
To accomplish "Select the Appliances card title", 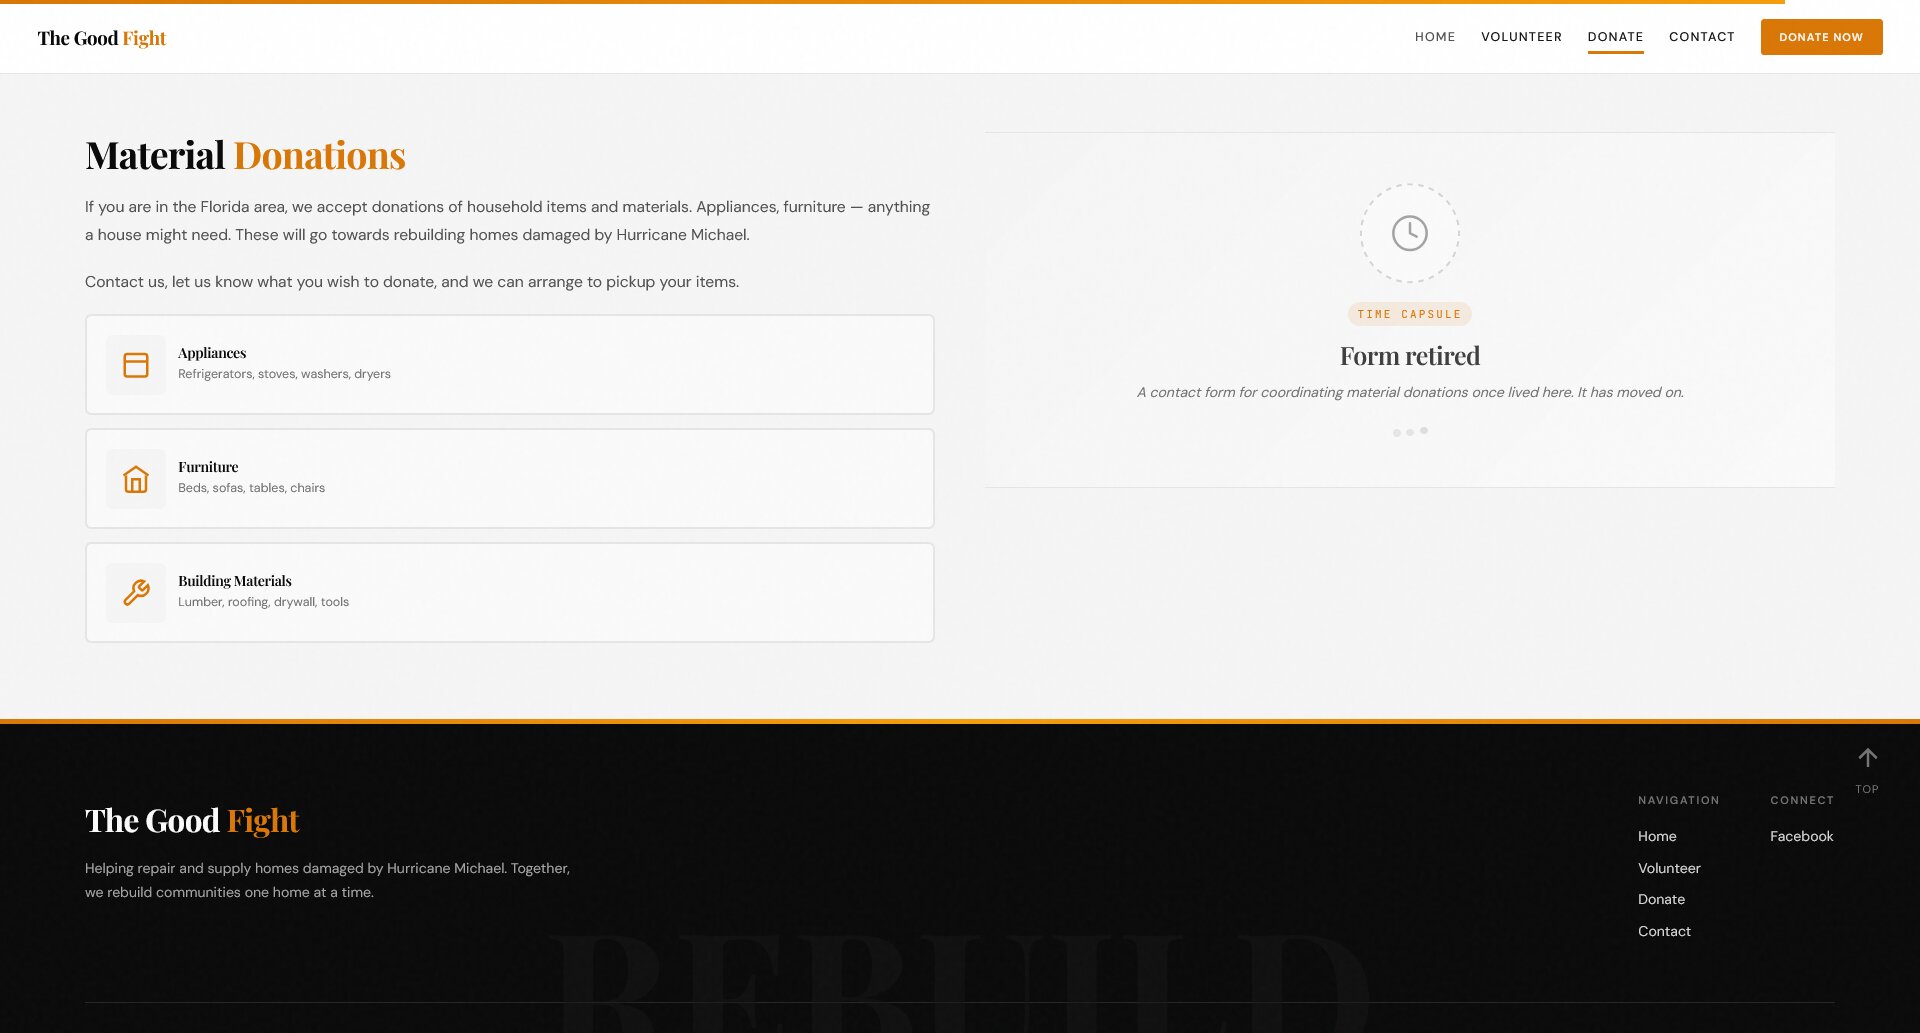I will point(212,353).
